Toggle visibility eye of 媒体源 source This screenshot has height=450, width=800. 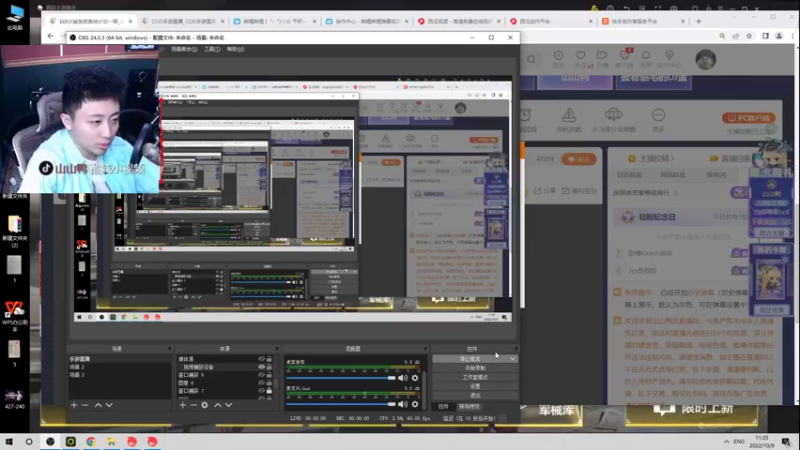262,359
